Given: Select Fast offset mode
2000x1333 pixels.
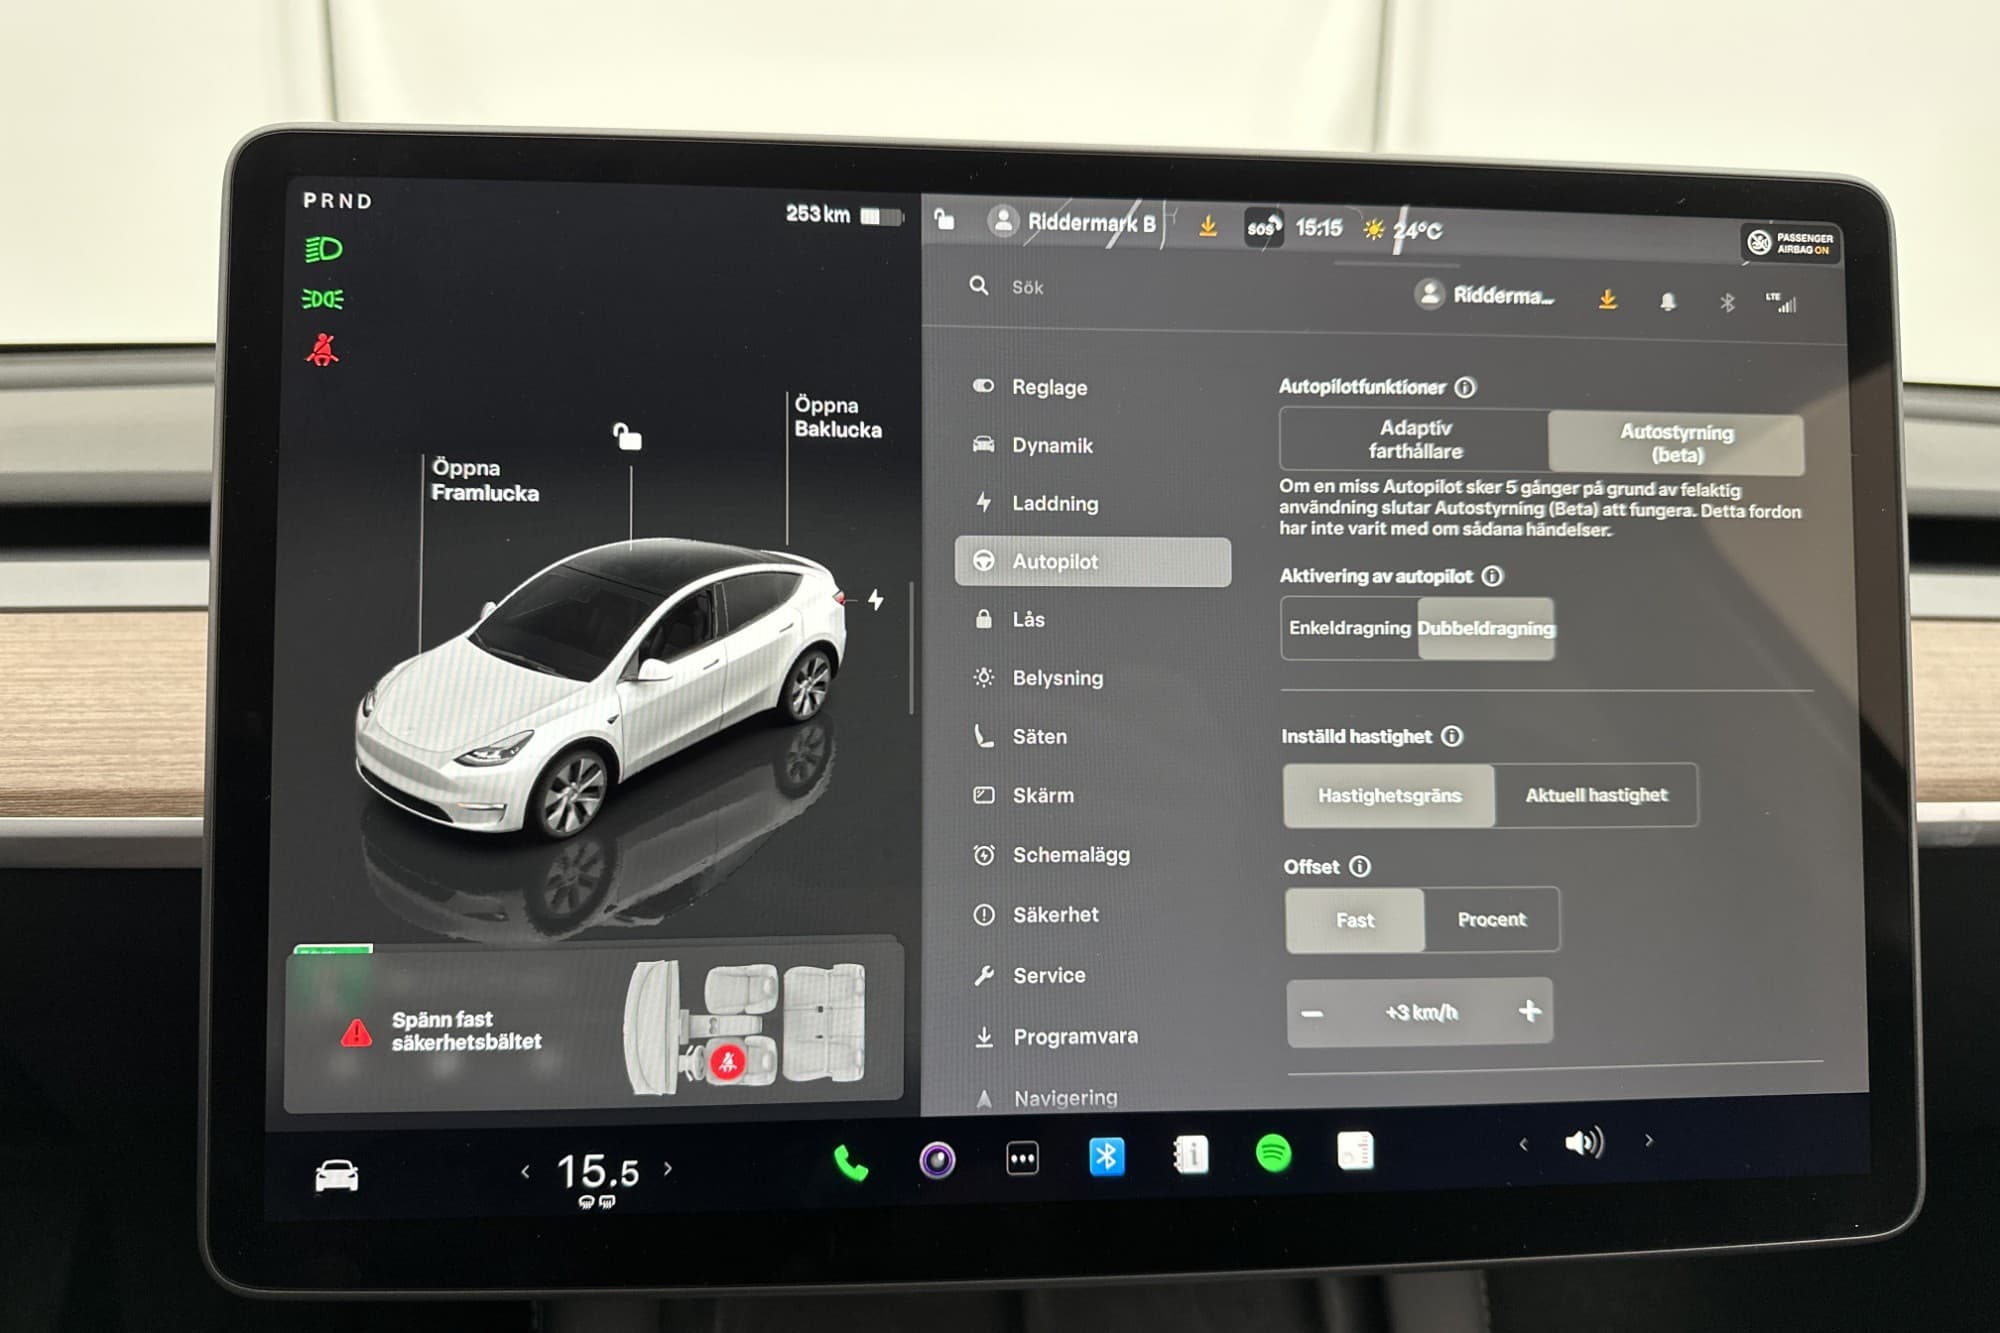Looking at the screenshot, I should coord(1355,919).
